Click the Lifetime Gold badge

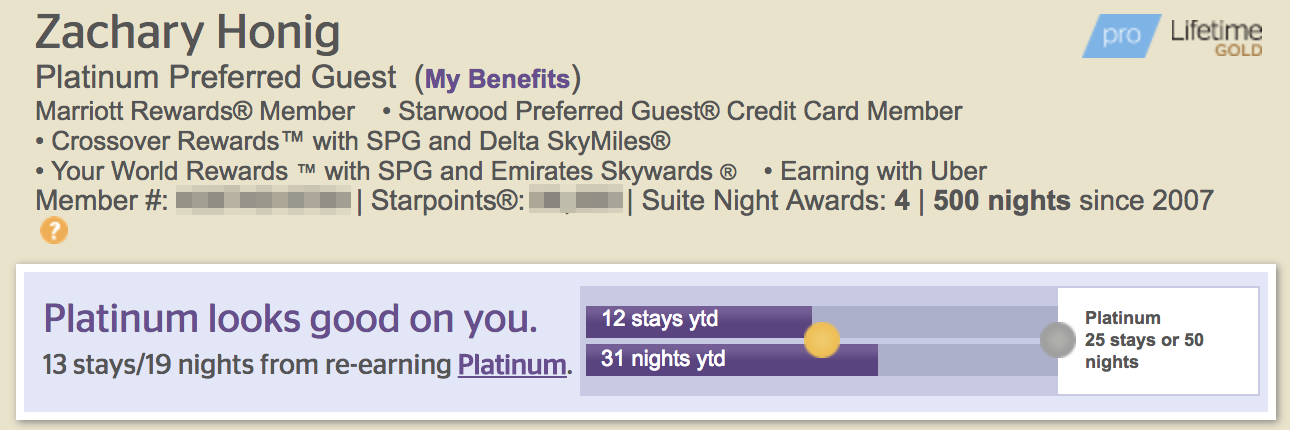coord(1215,37)
